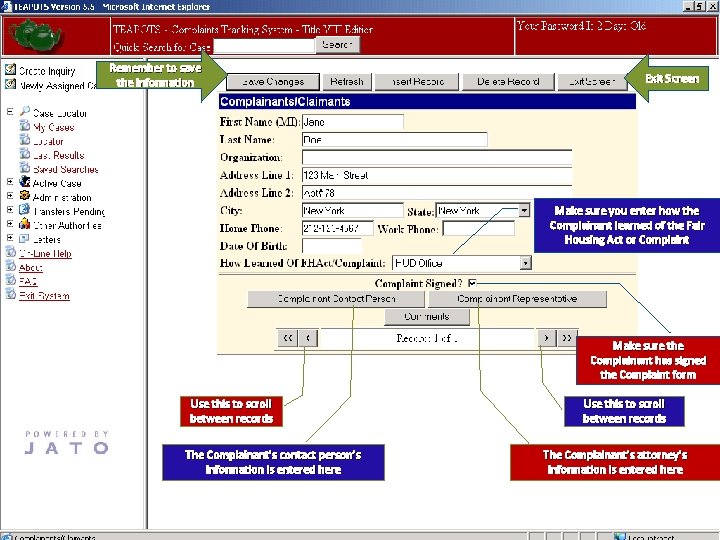Click the Last Results icon
Viewport: 720px width, 540px height.
click(25, 154)
